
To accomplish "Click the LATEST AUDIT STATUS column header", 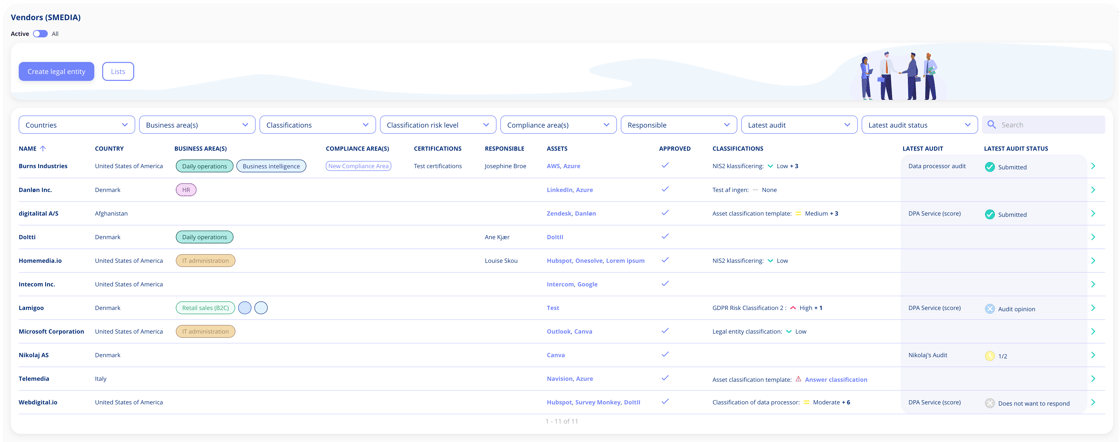I will [1016, 149].
